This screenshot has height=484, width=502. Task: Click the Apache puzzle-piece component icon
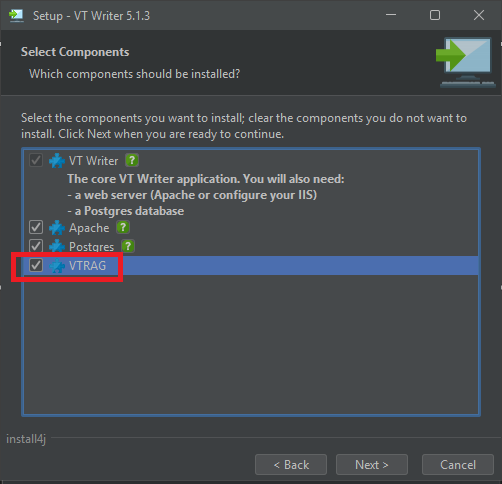(57, 228)
